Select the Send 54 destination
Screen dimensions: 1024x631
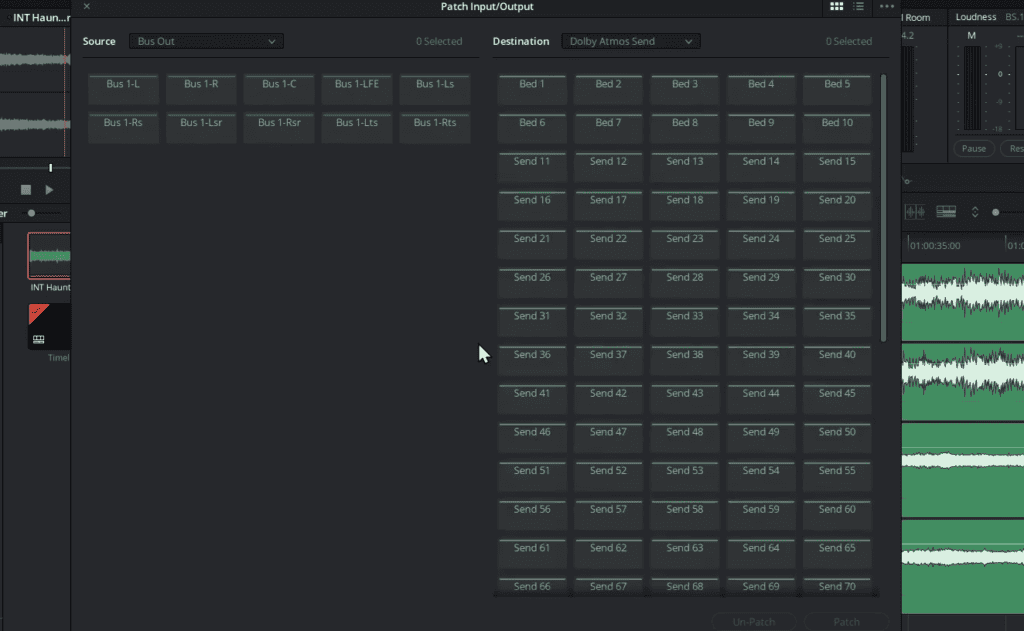(x=761, y=476)
